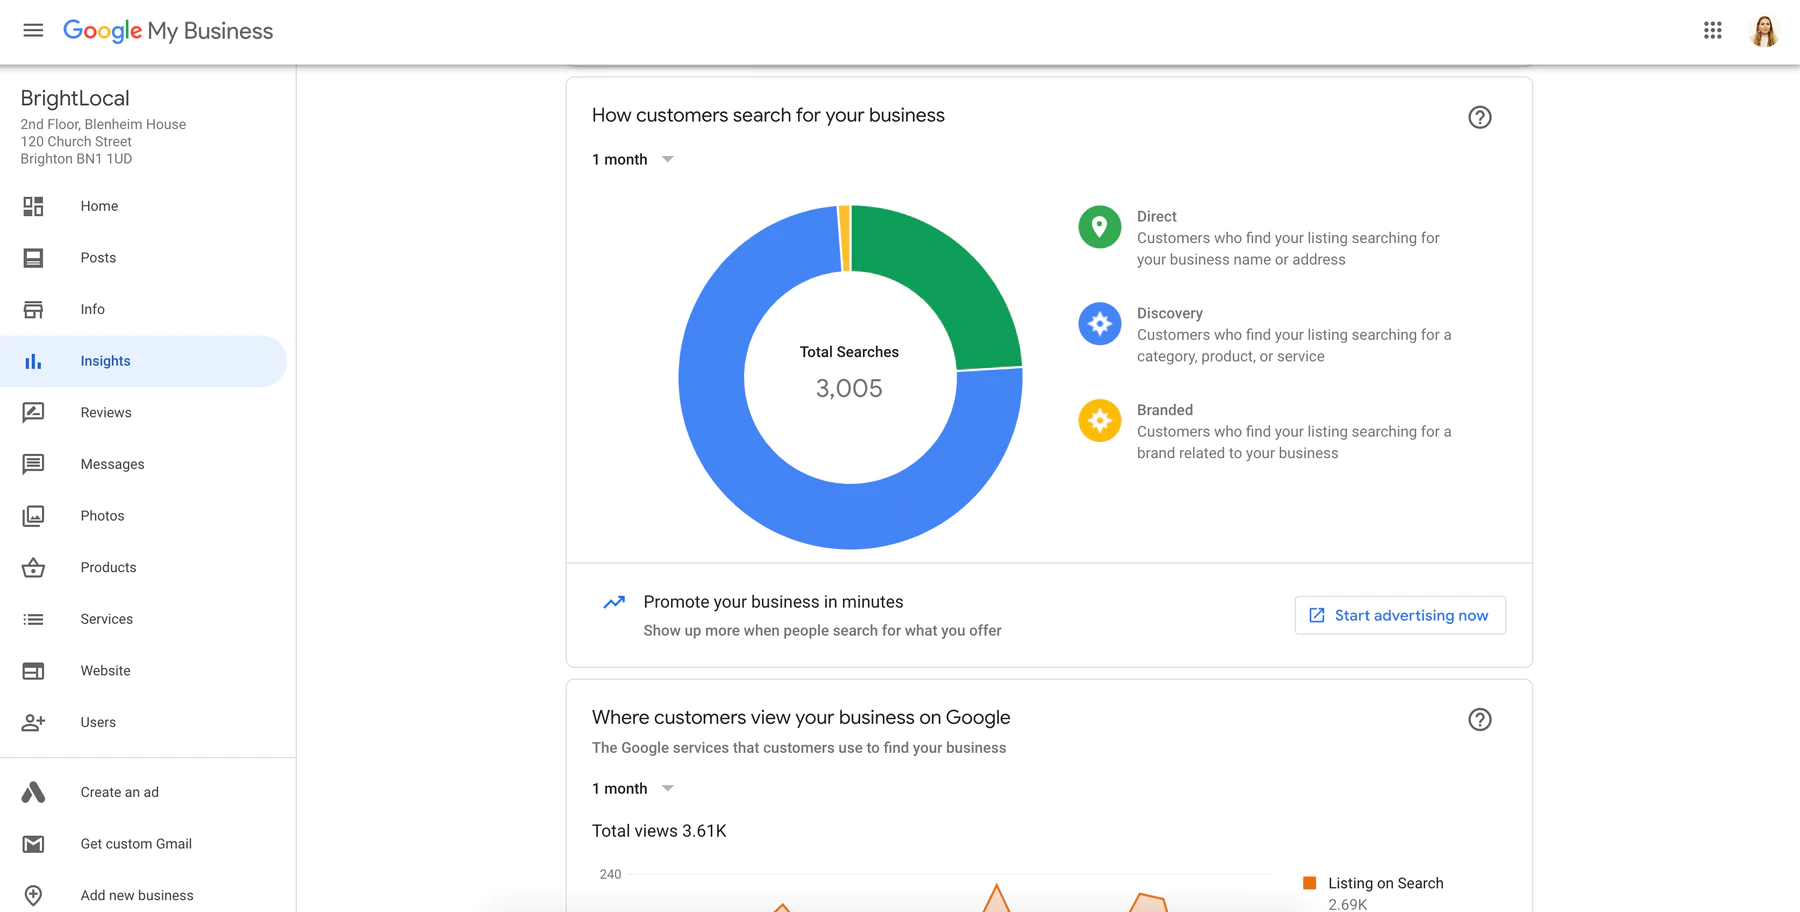Click the Info storefront icon
The height and width of the screenshot is (912, 1800).
(x=33, y=309)
